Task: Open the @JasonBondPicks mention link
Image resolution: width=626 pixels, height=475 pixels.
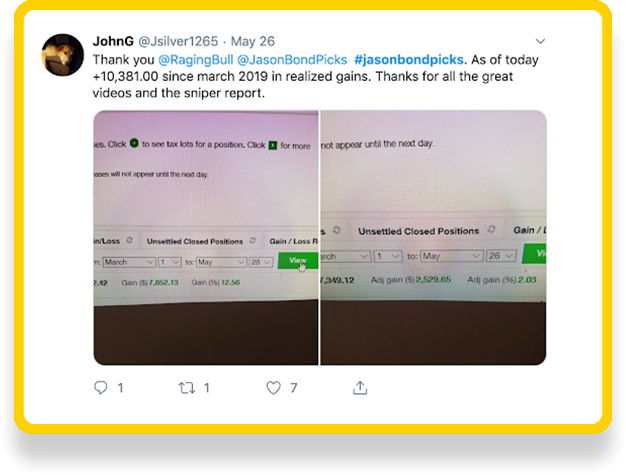Action: coord(292,60)
